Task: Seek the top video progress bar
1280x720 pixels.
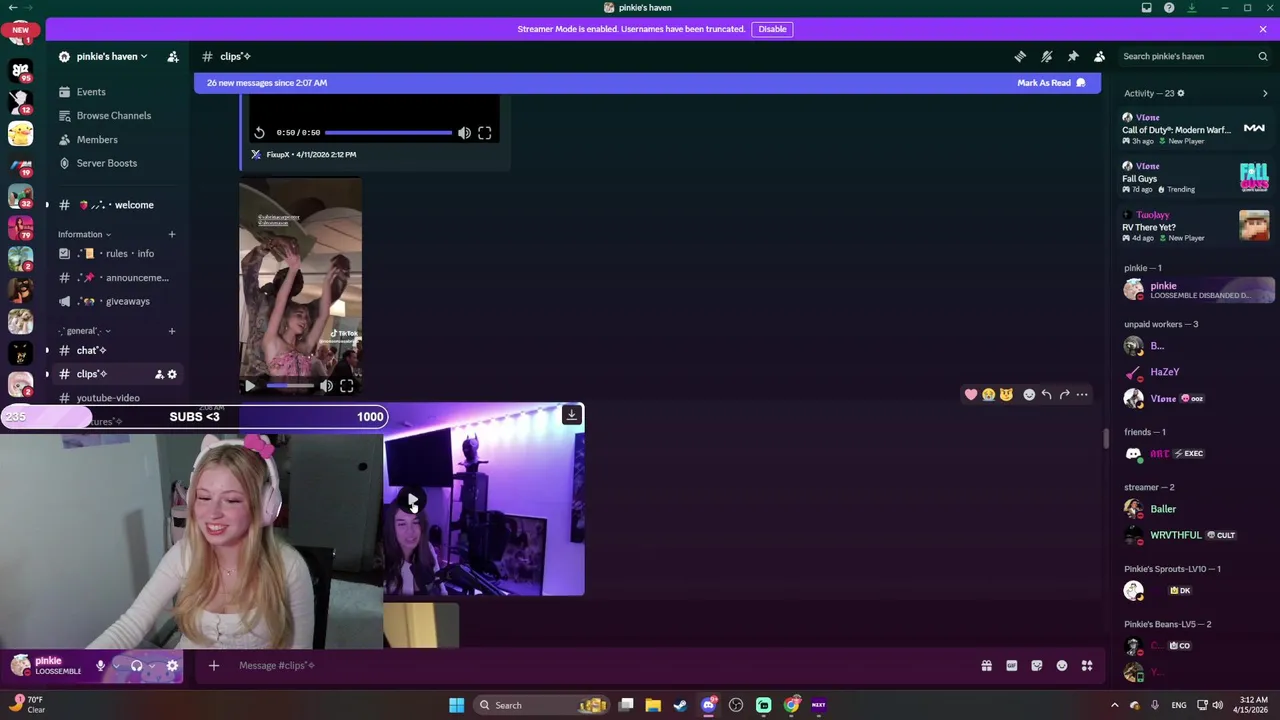Action: pos(388,132)
